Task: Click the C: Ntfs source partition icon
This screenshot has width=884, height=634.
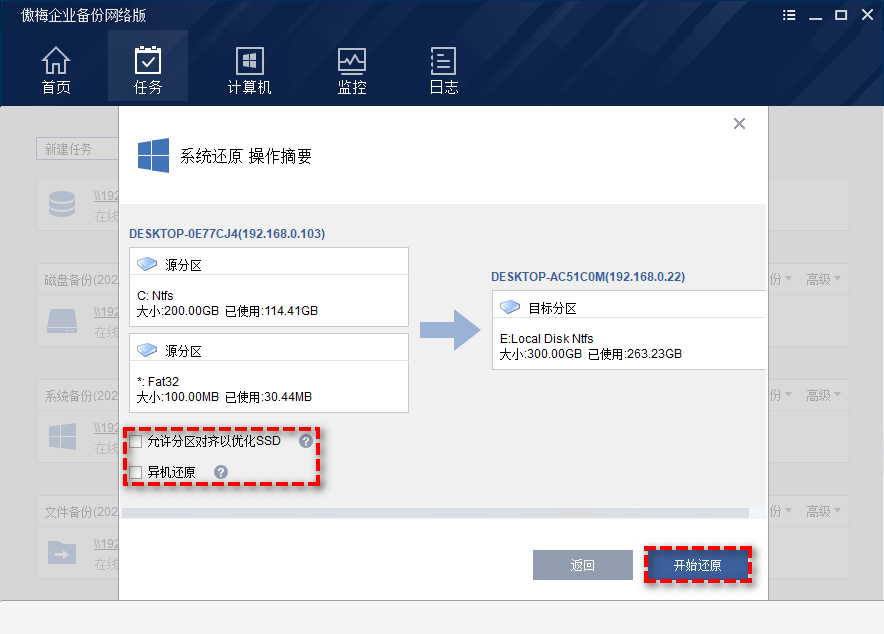Action: tap(148, 265)
